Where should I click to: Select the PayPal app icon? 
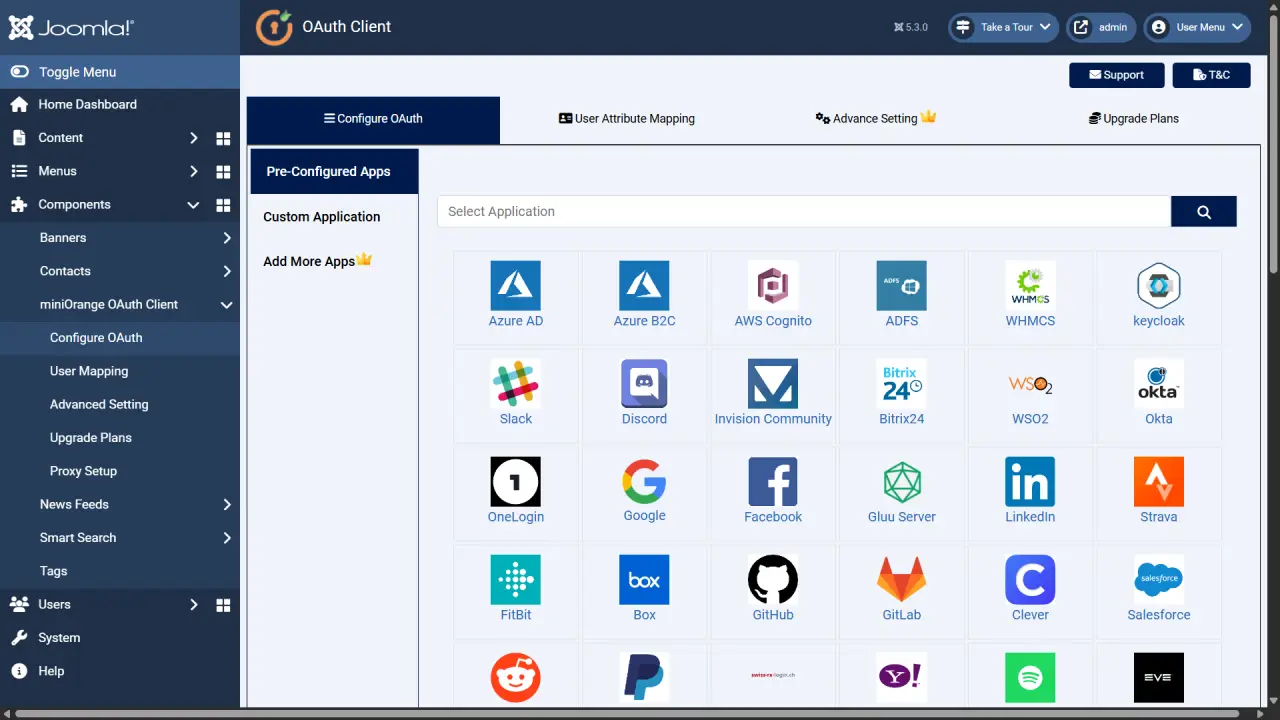coord(644,678)
